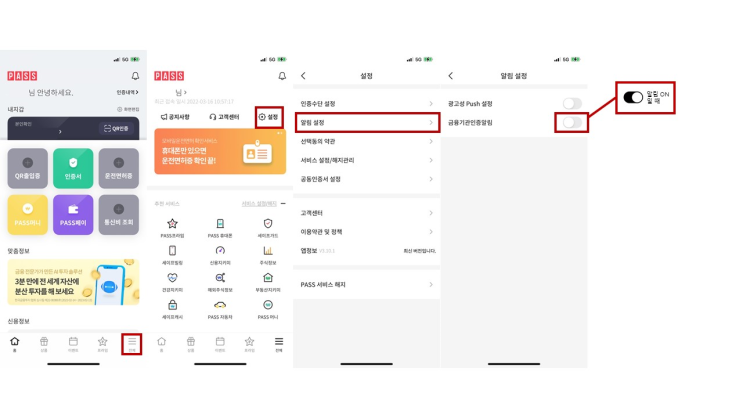Viewport: 743px width, 418px height.
Task: Open the 통신비 조회 card
Action: pyautogui.click(x=118, y=215)
